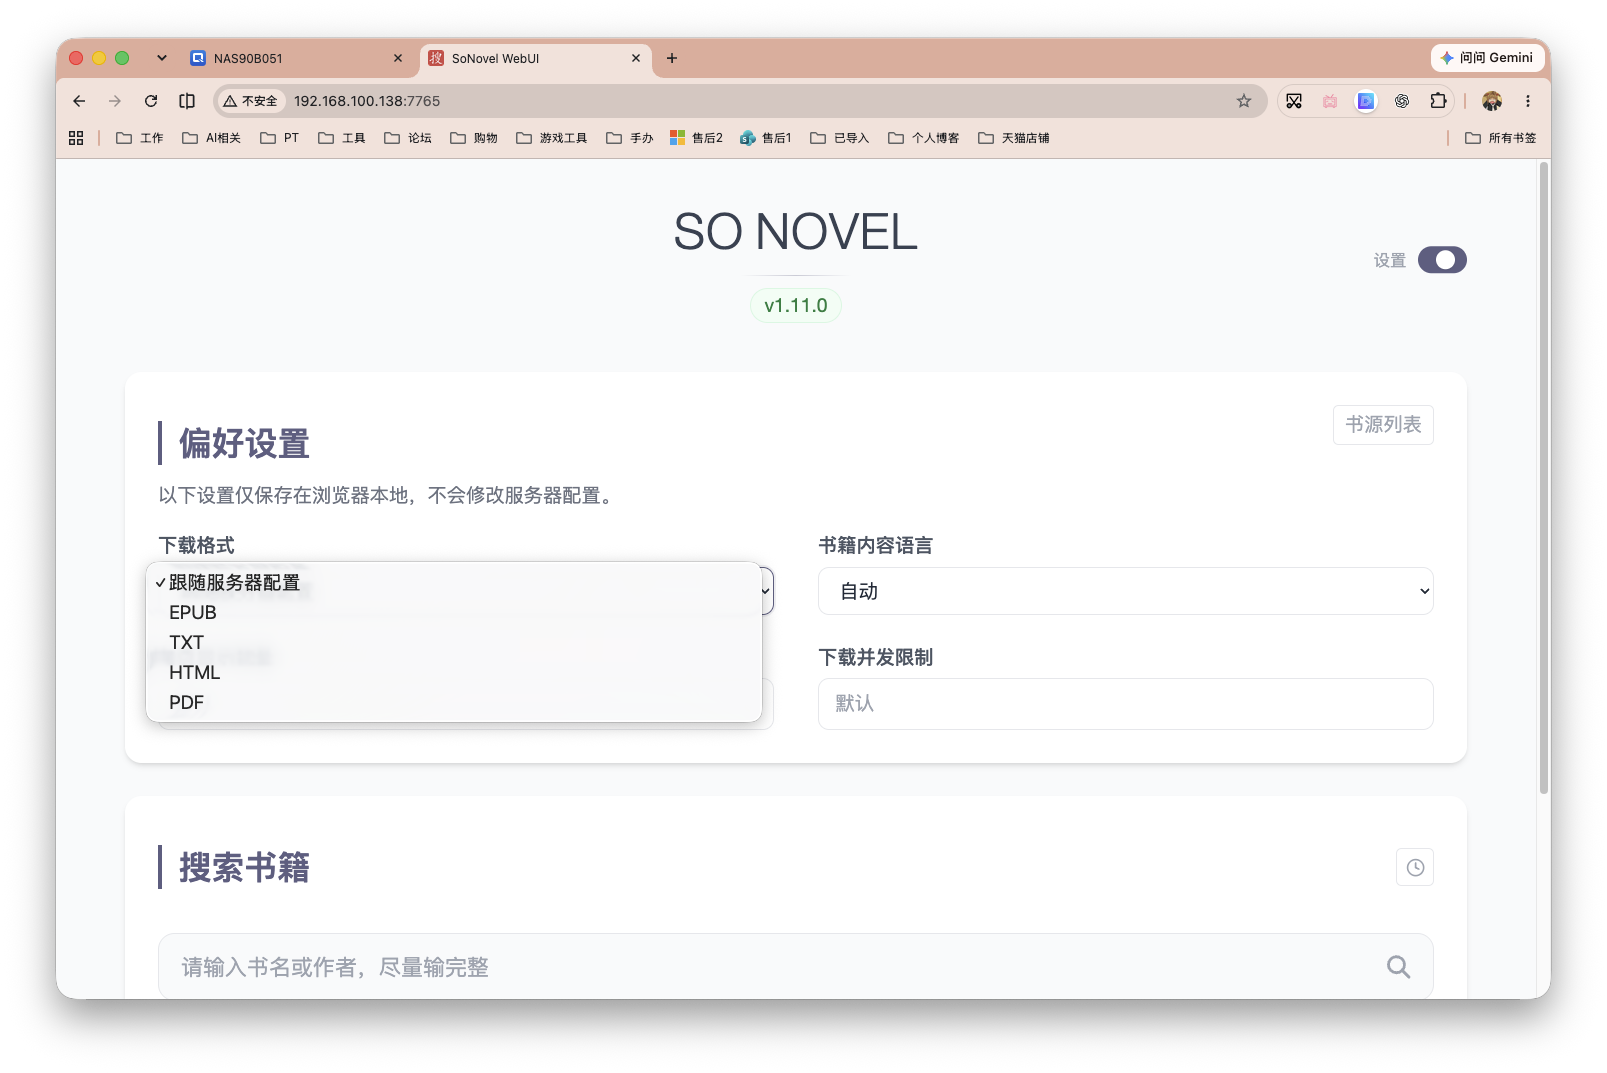This screenshot has height=1073, width=1607.
Task: Open the 书源列表 button
Action: [x=1383, y=425]
